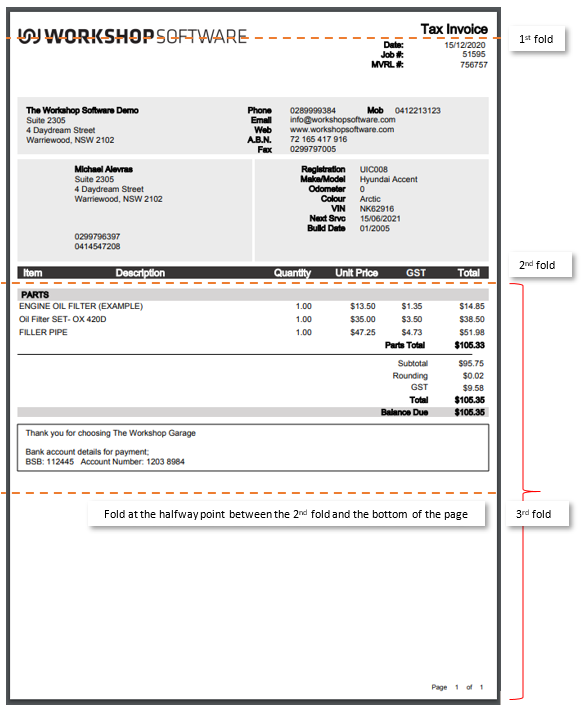588x716 pixels.
Task: Select fax number 0299797005
Action: point(313,149)
